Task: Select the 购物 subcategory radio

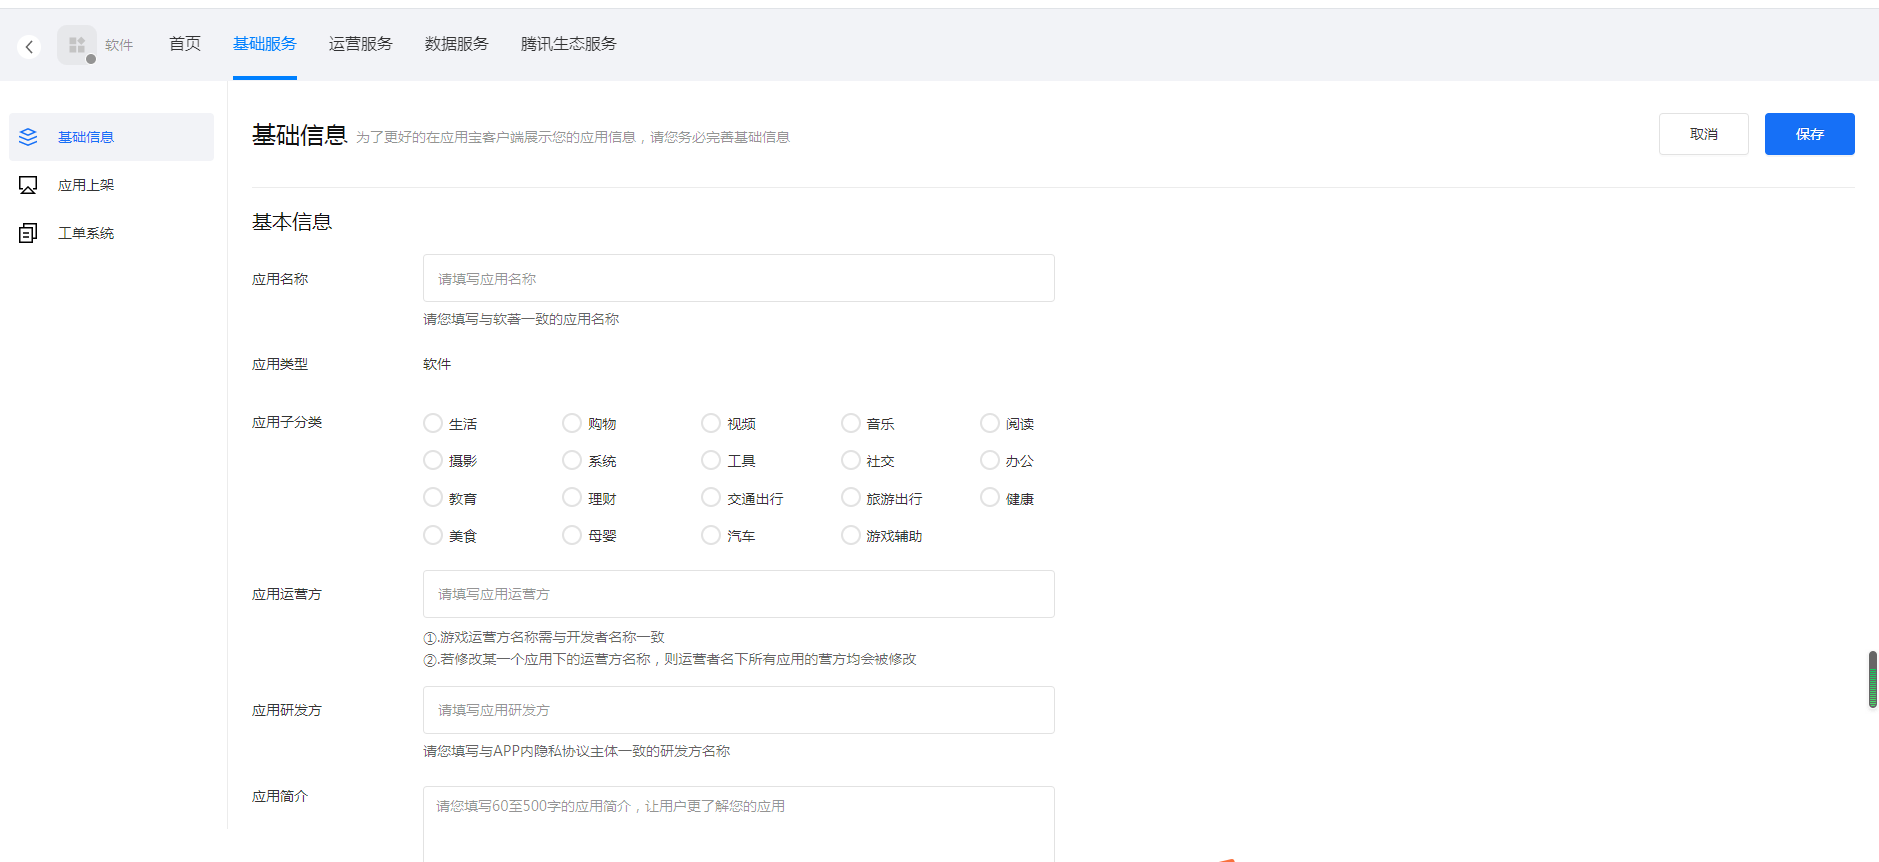Action: 572,423
